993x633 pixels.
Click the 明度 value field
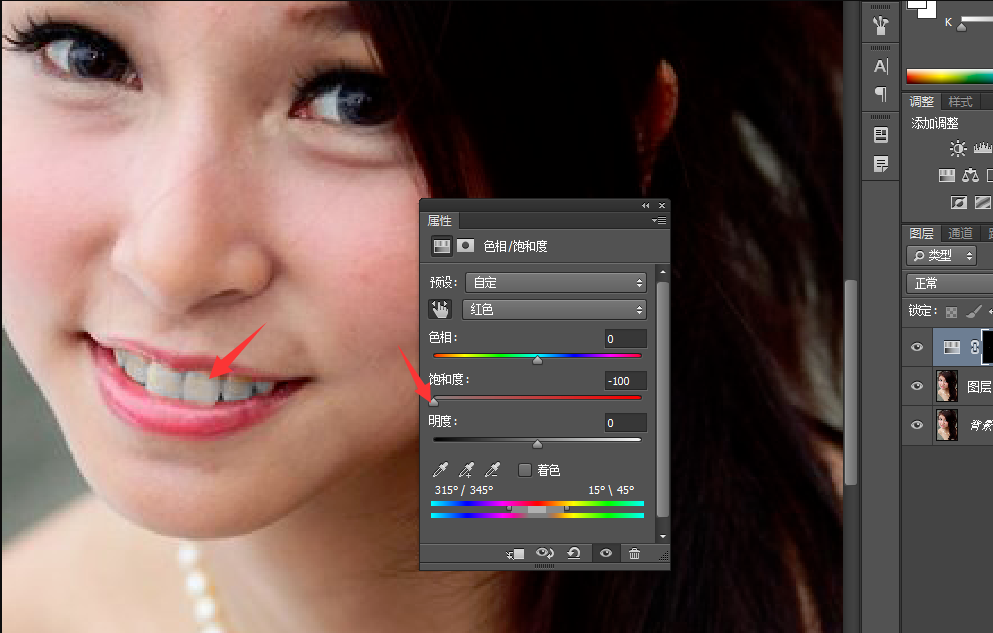625,423
